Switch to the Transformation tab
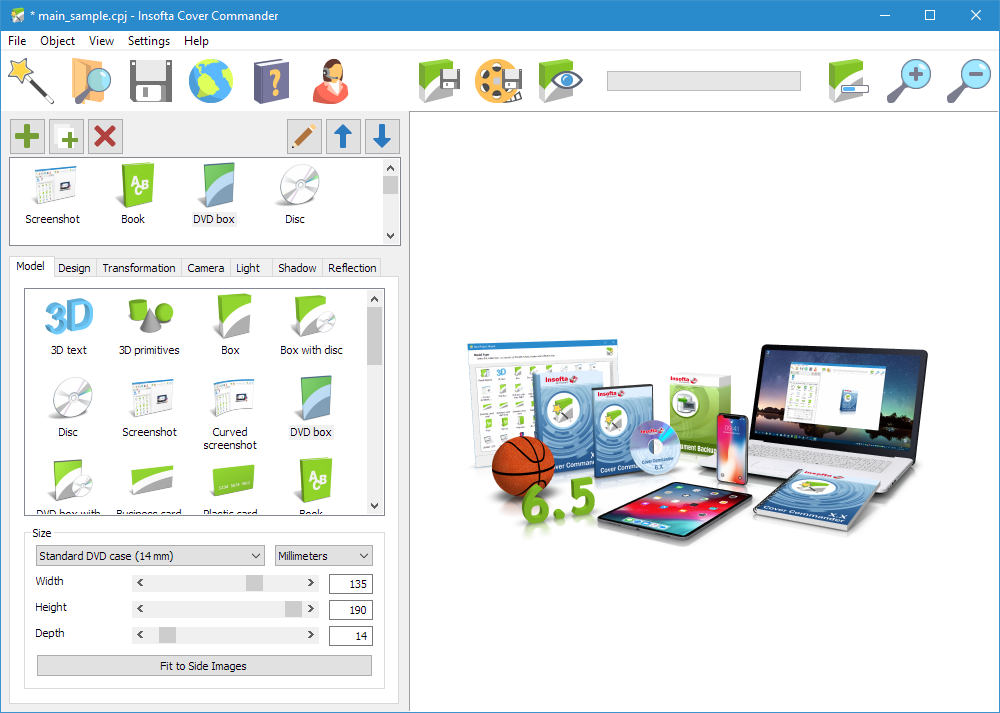The width and height of the screenshot is (1000, 713). (x=139, y=268)
